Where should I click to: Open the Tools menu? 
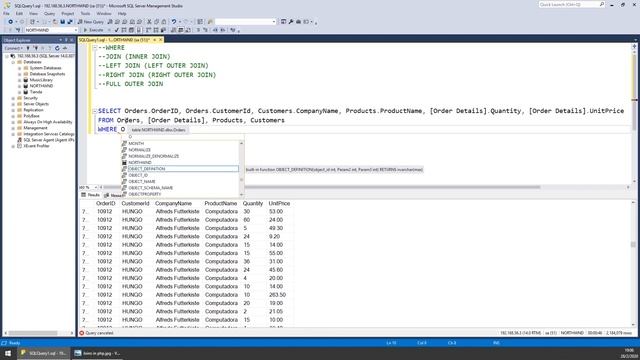click(x=85, y=13)
